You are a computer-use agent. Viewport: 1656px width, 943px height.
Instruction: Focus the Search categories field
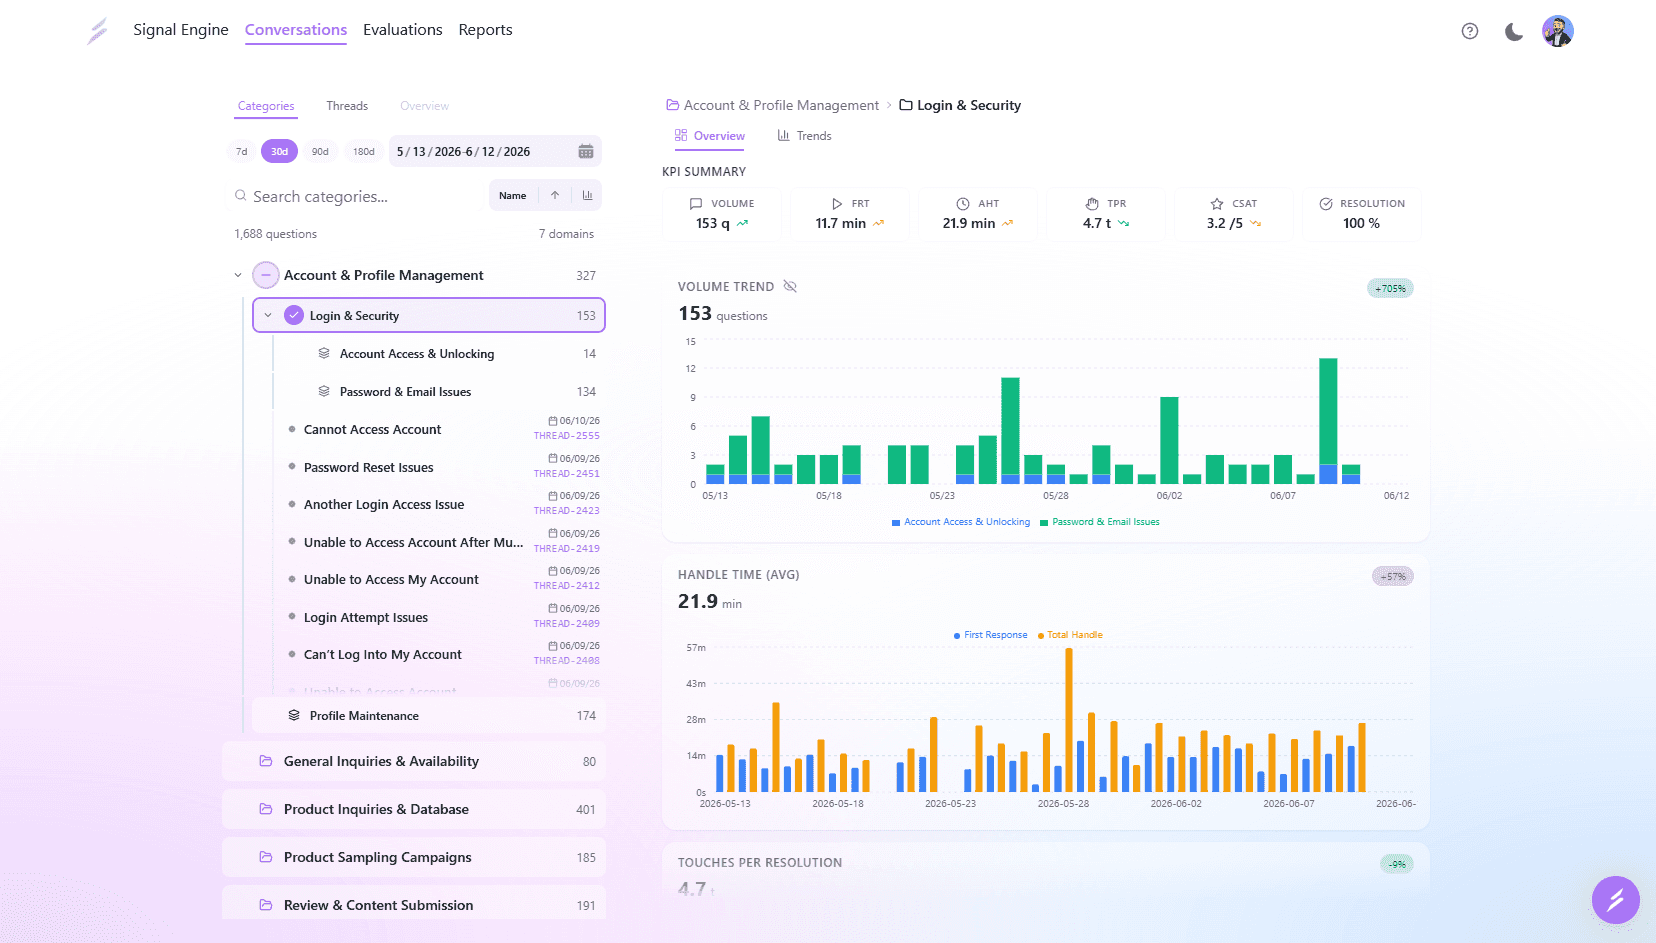(x=358, y=196)
